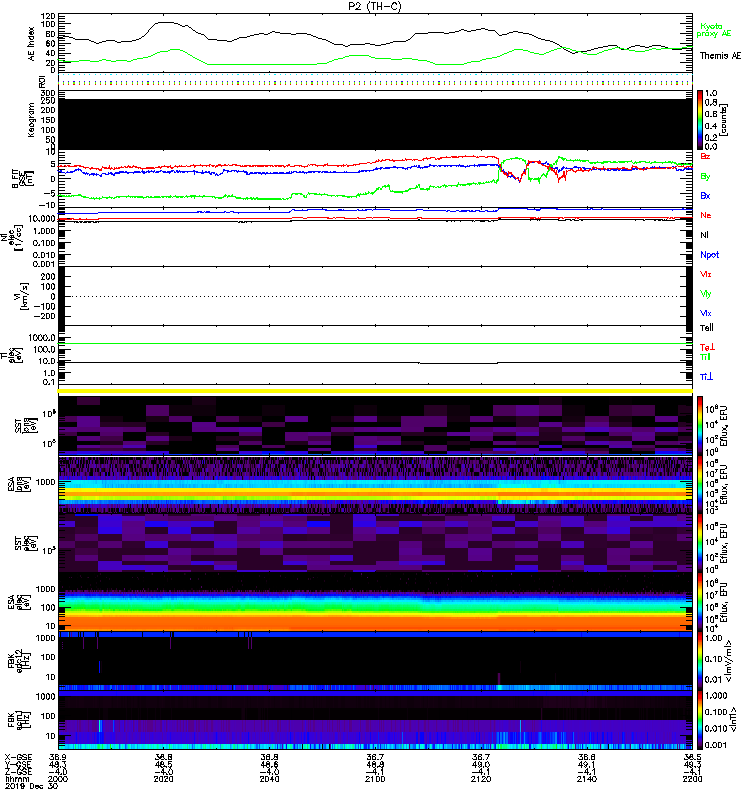Click the "FBK edc12 [Hz]" axis label

(x=19, y=659)
